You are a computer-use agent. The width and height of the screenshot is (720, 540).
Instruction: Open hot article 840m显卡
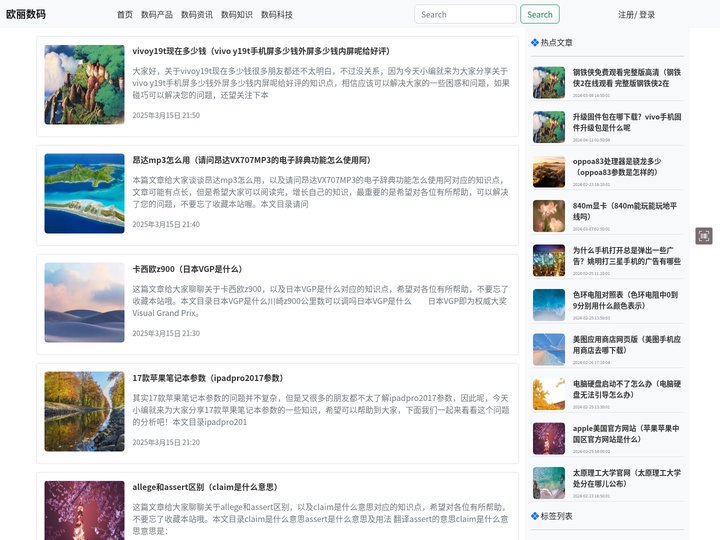point(624,211)
